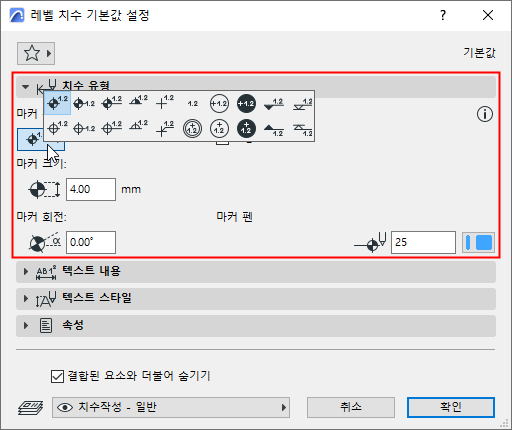The width and height of the screenshot is (512, 430).
Task: Select empty crosshair marker with inline text
Action: [84, 128]
